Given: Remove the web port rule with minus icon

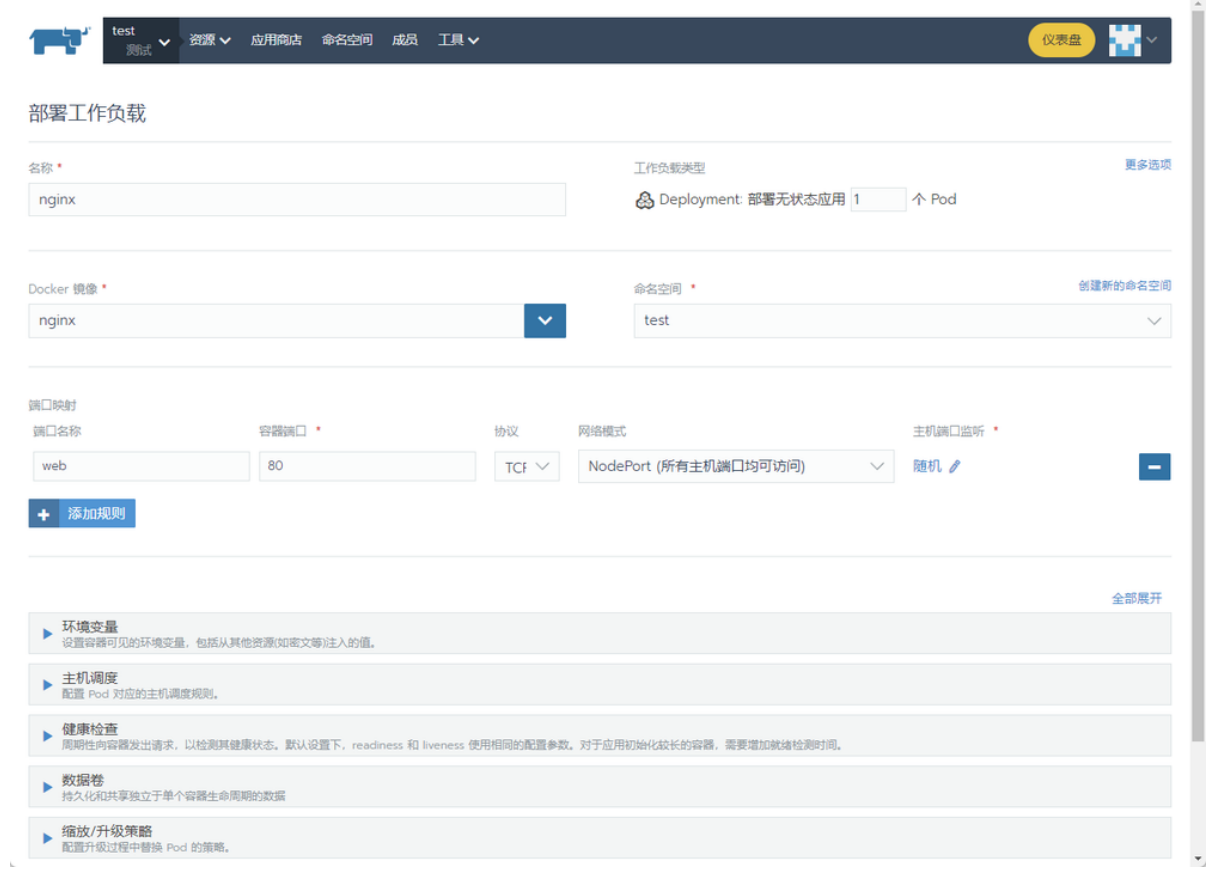Looking at the screenshot, I should 1154,466.
